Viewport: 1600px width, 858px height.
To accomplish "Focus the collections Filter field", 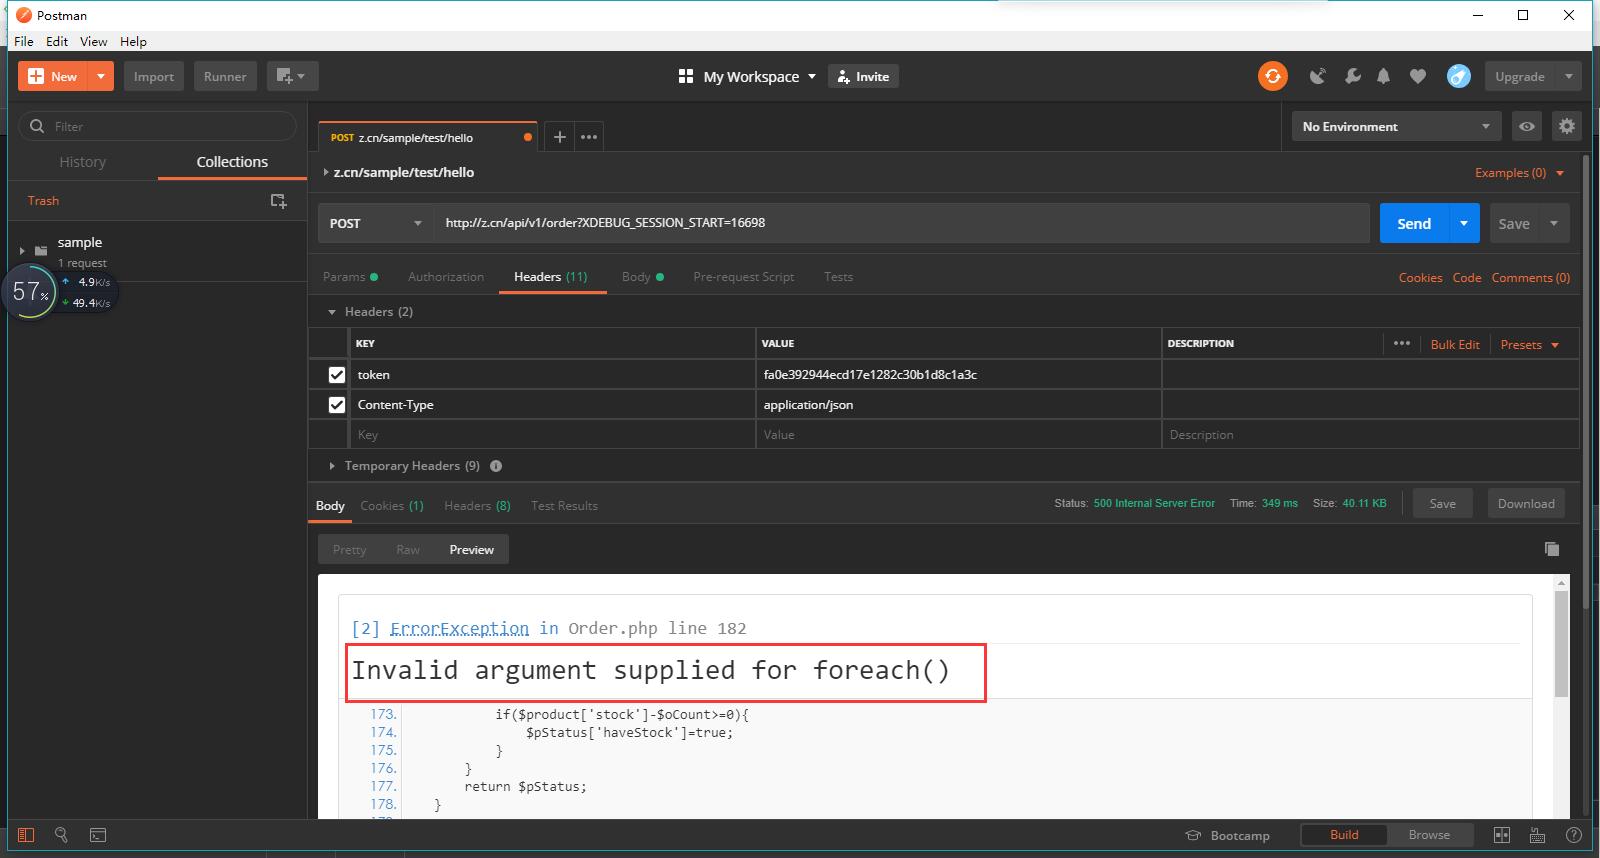I will coord(158,126).
